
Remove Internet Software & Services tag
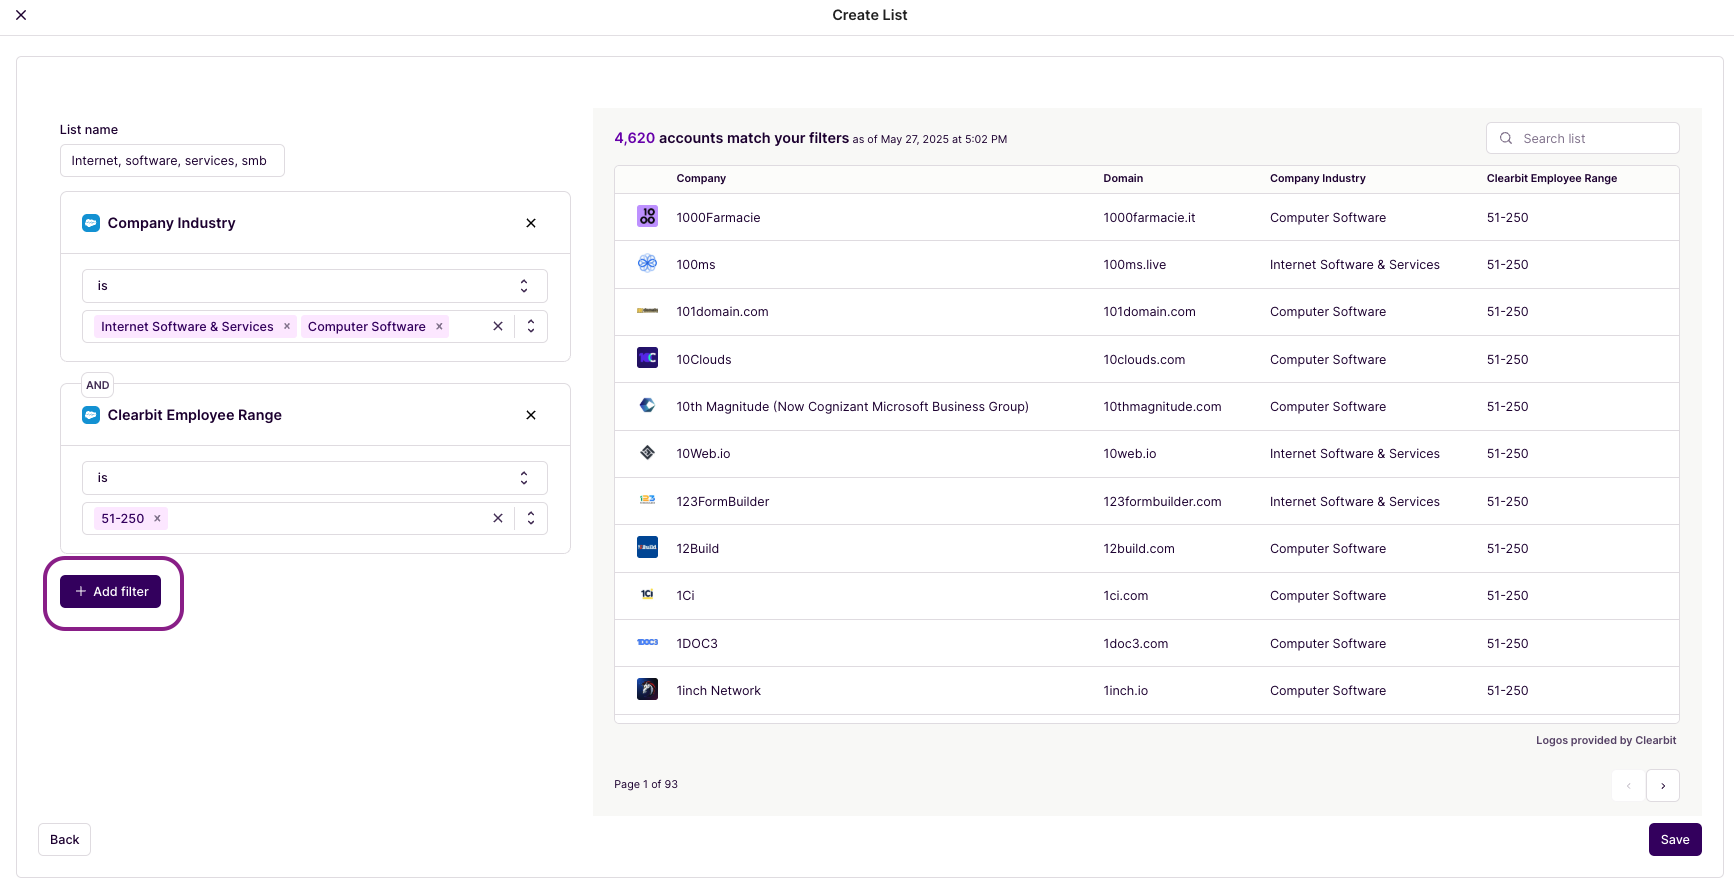tap(287, 327)
